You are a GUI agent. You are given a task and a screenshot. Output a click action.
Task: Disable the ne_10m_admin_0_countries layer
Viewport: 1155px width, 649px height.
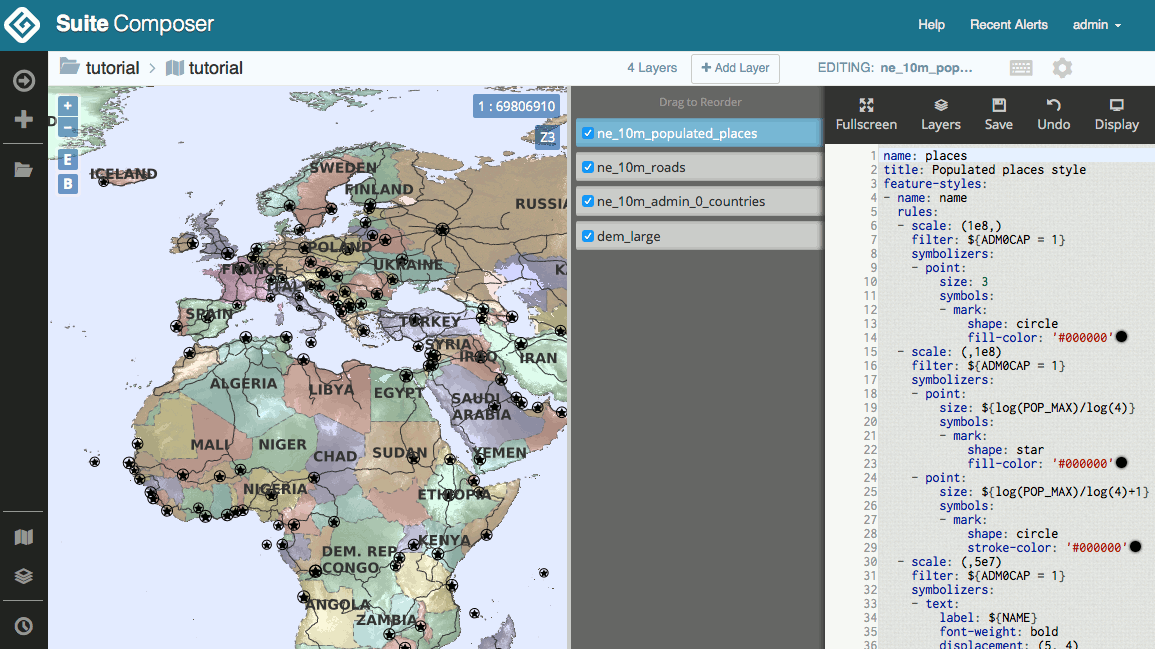pyautogui.click(x=587, y=201)
